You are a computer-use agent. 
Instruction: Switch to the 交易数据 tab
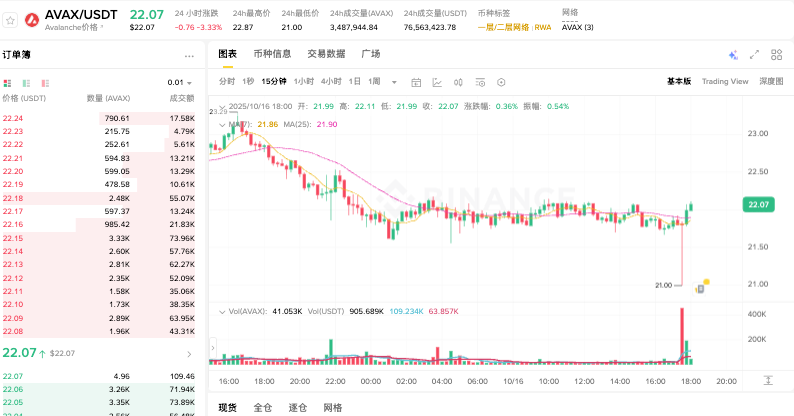tap(326, 54)
